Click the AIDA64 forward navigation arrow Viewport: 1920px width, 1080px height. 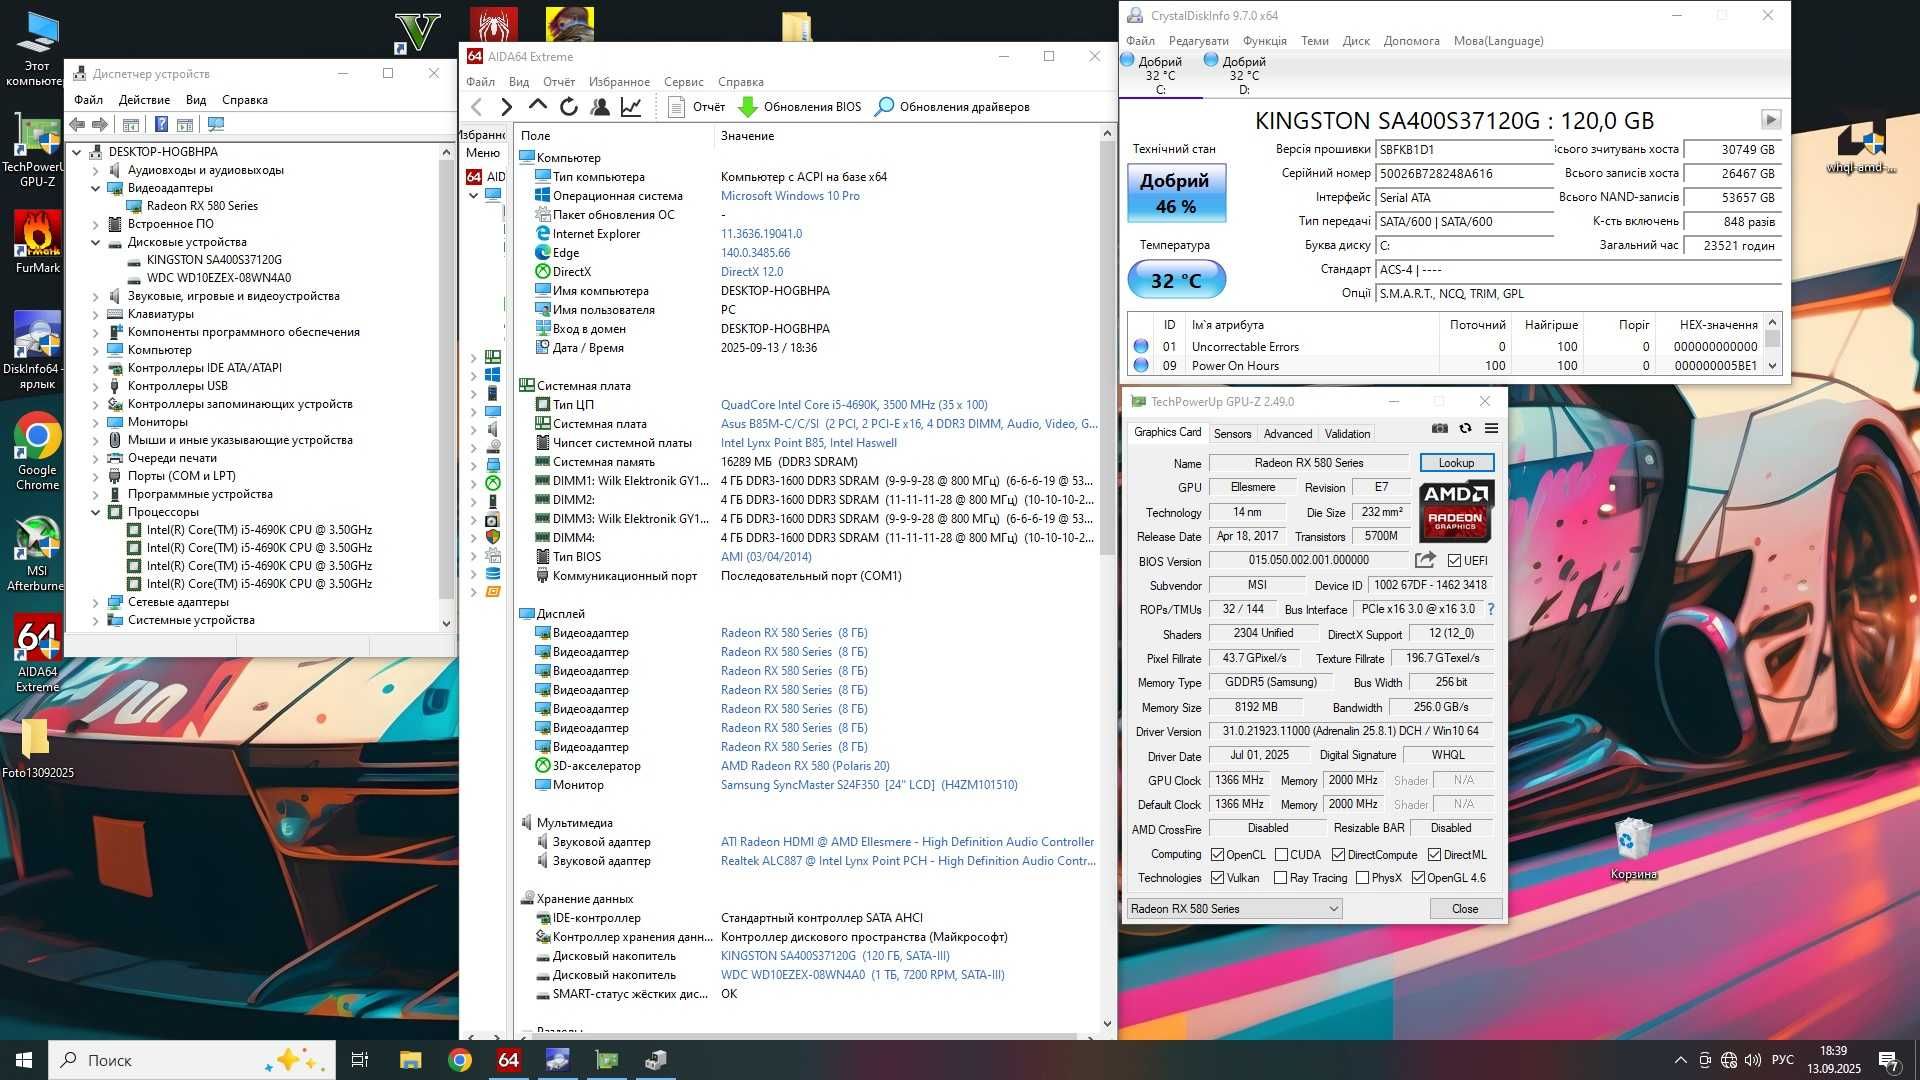[506, 107]
